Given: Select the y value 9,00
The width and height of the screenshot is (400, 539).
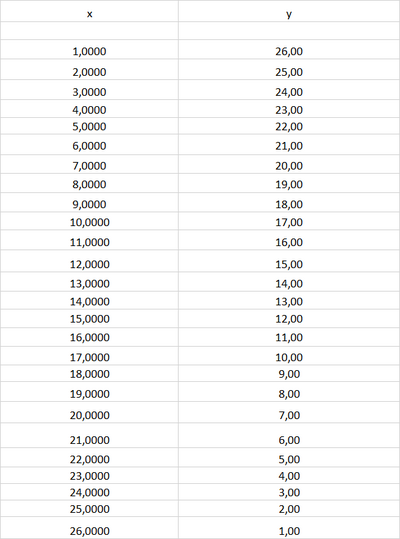Looking at the screenshot, I should [289, 373].
